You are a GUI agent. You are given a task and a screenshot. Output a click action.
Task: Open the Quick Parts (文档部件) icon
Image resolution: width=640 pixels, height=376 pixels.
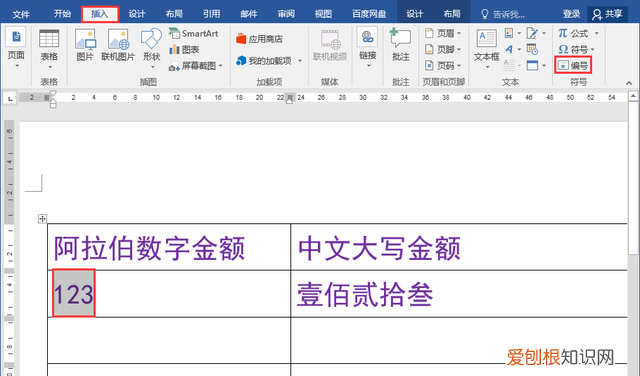coord(509,33)
